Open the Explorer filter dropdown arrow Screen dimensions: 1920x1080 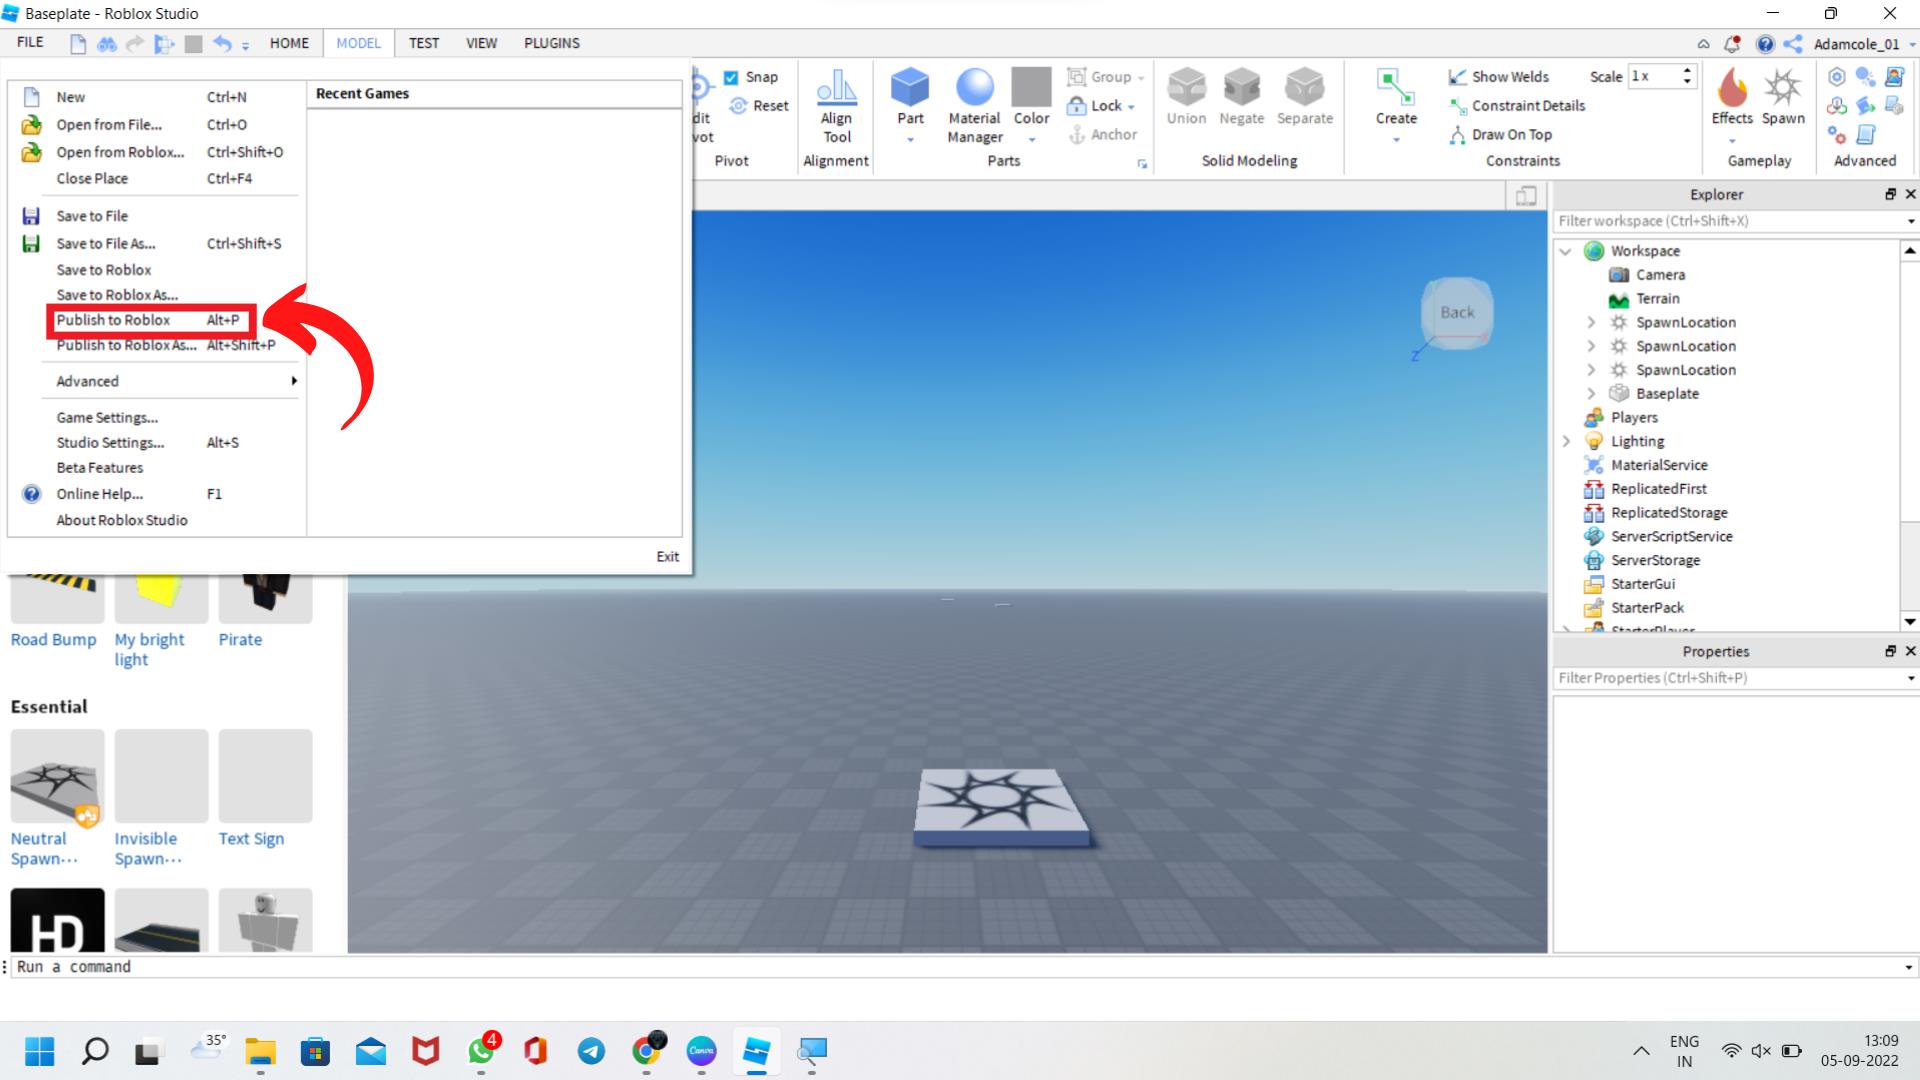(x=1910, y=222)
